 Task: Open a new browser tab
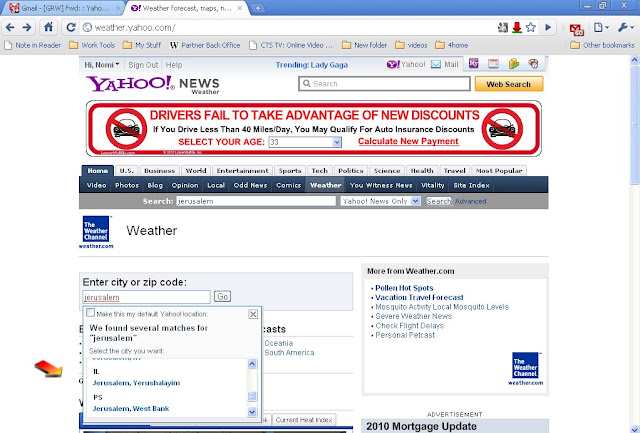(x=258, y=8)
